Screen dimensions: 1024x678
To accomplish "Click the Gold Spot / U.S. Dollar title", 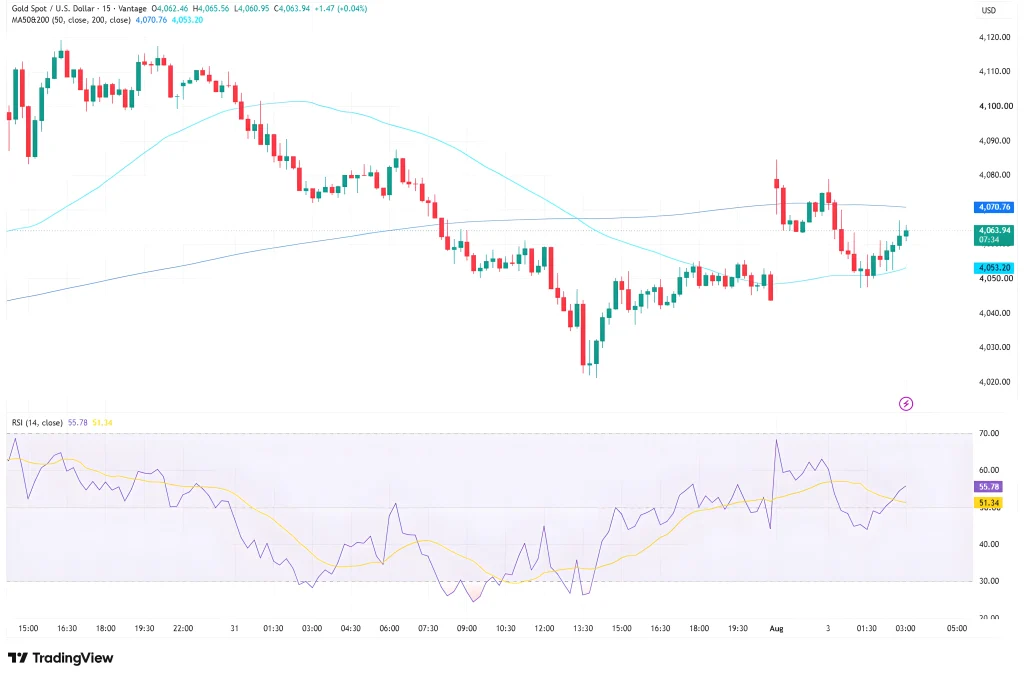I will (54, 8).
